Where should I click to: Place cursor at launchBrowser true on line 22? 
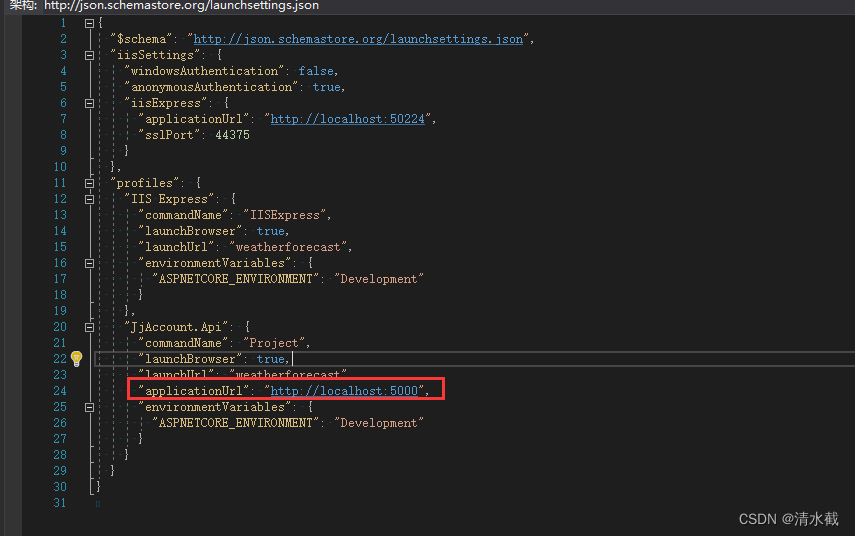[270, 359]
